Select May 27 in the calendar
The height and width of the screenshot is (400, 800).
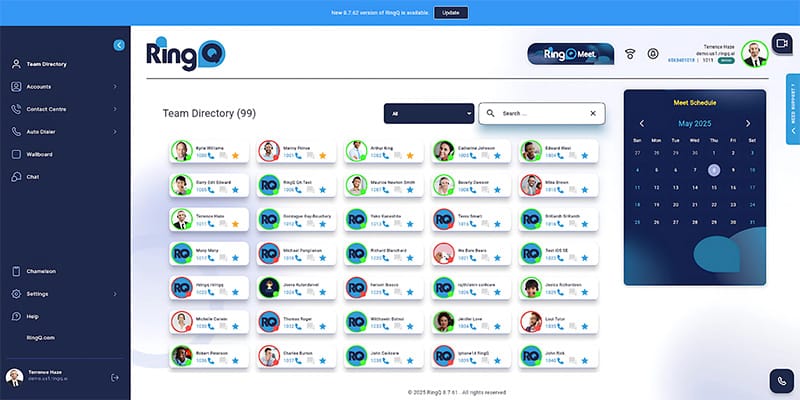pyautogui.click(x=676, y=222)
